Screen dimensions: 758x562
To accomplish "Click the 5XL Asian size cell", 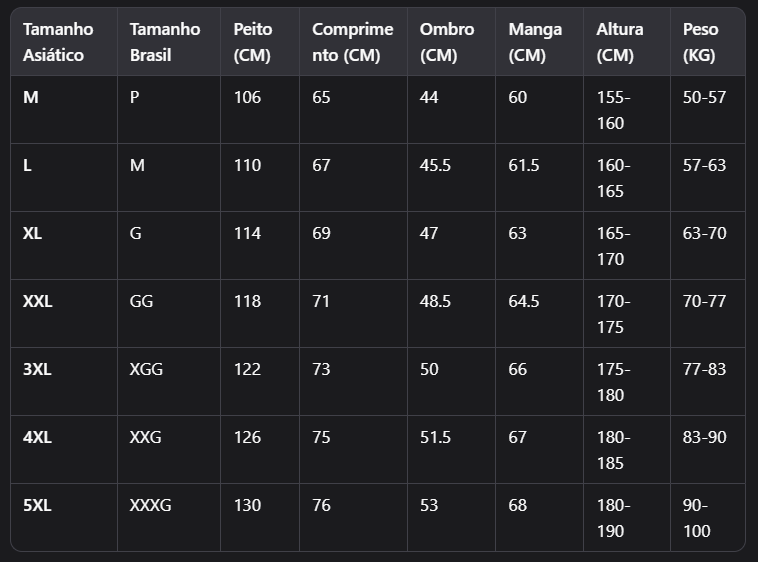I will [x=37, y=505].
